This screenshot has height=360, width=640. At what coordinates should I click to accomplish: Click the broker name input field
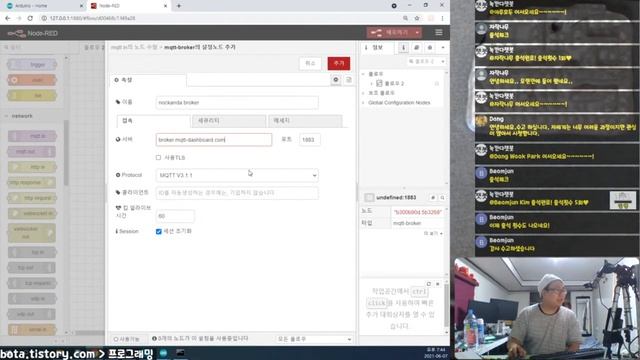[237, 102]
